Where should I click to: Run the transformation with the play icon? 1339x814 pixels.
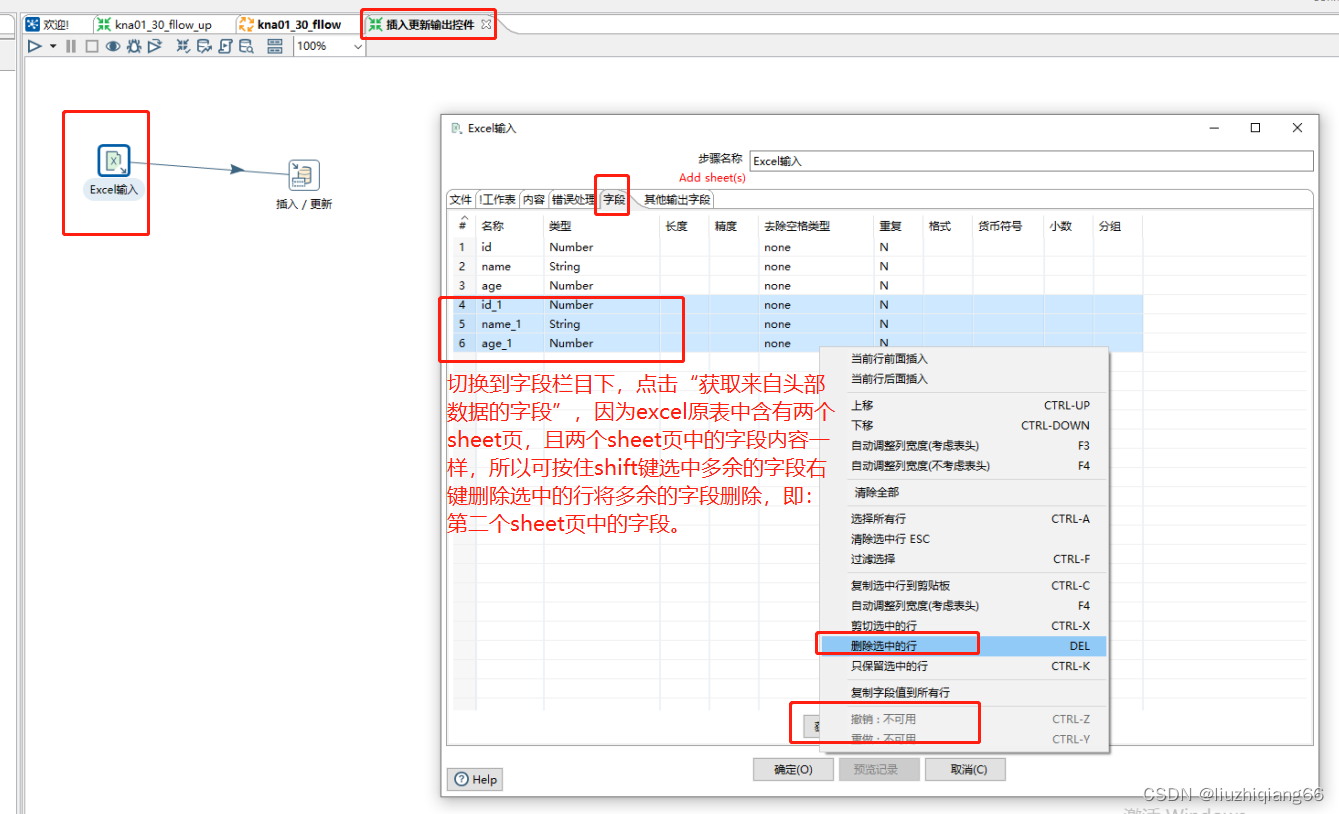point(35,46)
